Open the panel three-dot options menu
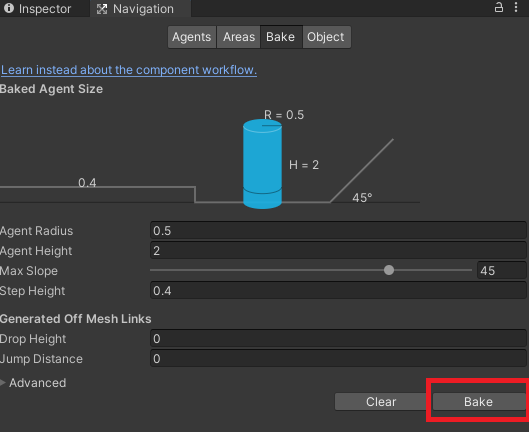This screenshot has width=529, height=432. tap(516, 7)
